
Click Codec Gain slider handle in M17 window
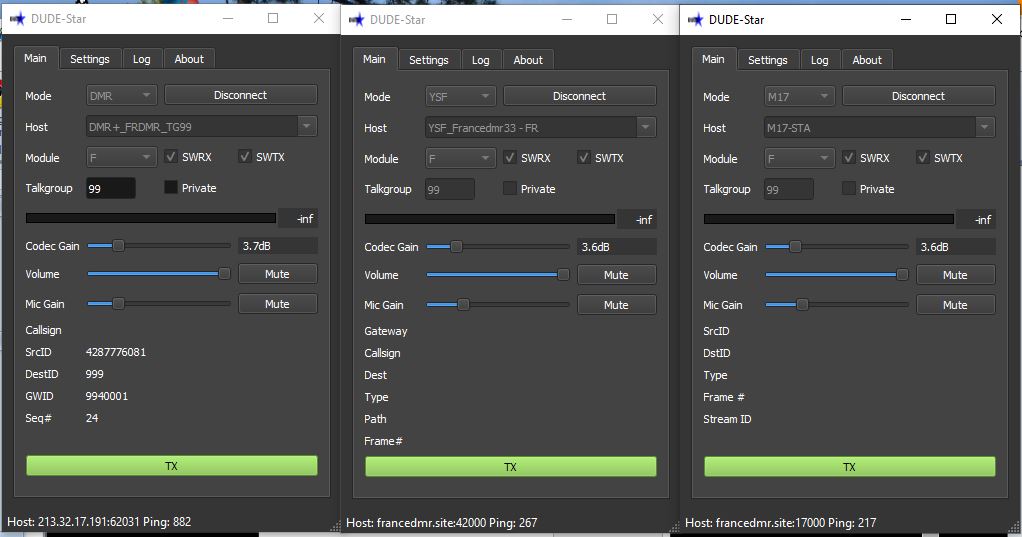[795, 247]
